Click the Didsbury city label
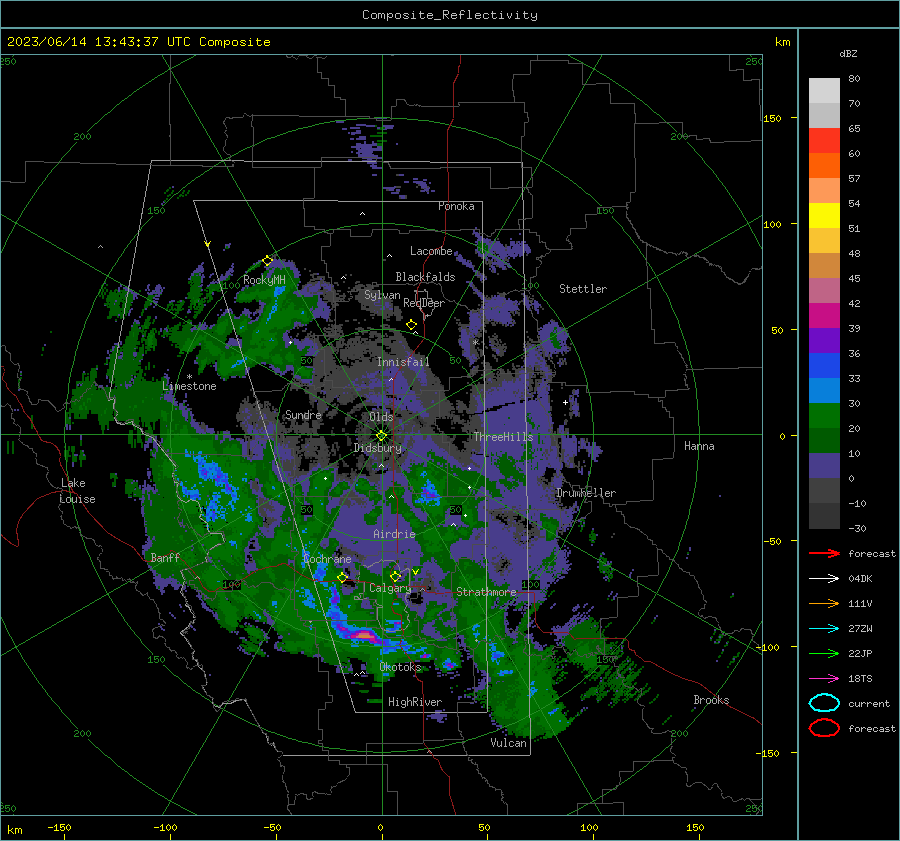Image resolution: width=900 pixels, height=841 pixels. 378,448
